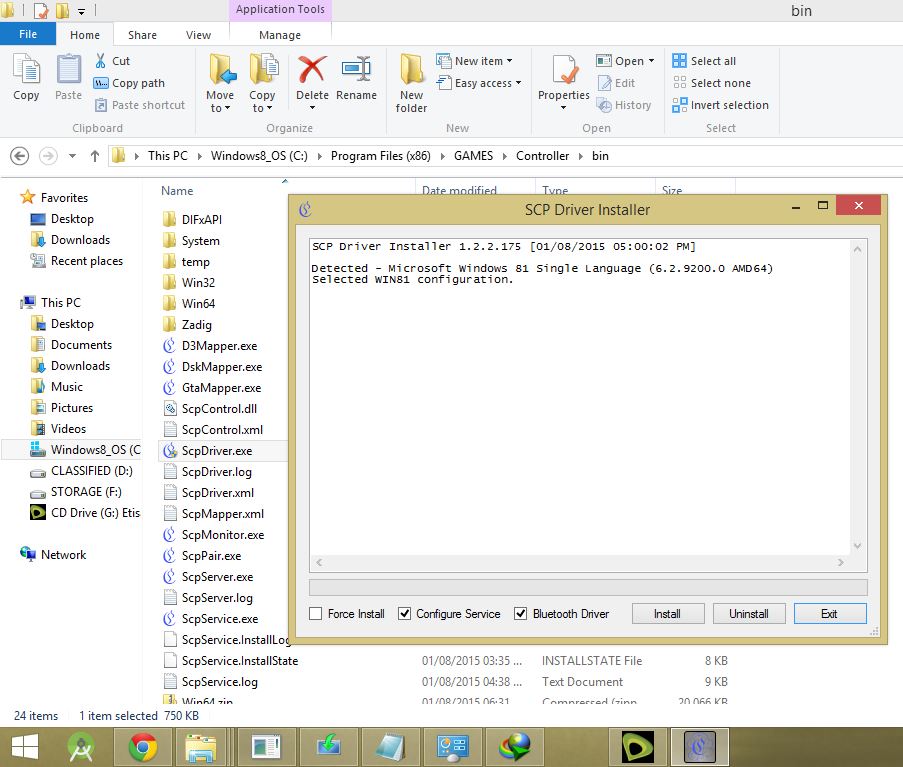Click the Windows Start button

tap(25, 747)
